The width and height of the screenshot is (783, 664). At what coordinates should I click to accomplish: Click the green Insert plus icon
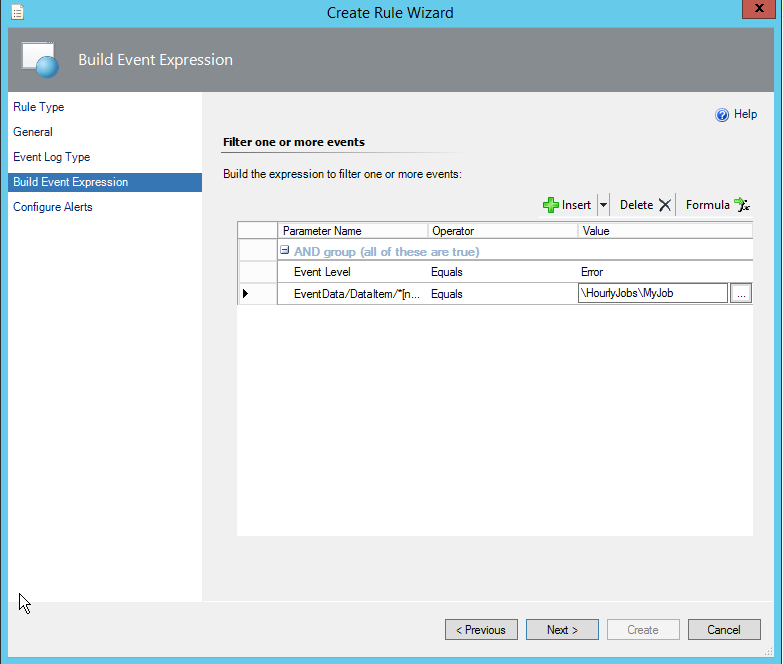pos(551,205)
